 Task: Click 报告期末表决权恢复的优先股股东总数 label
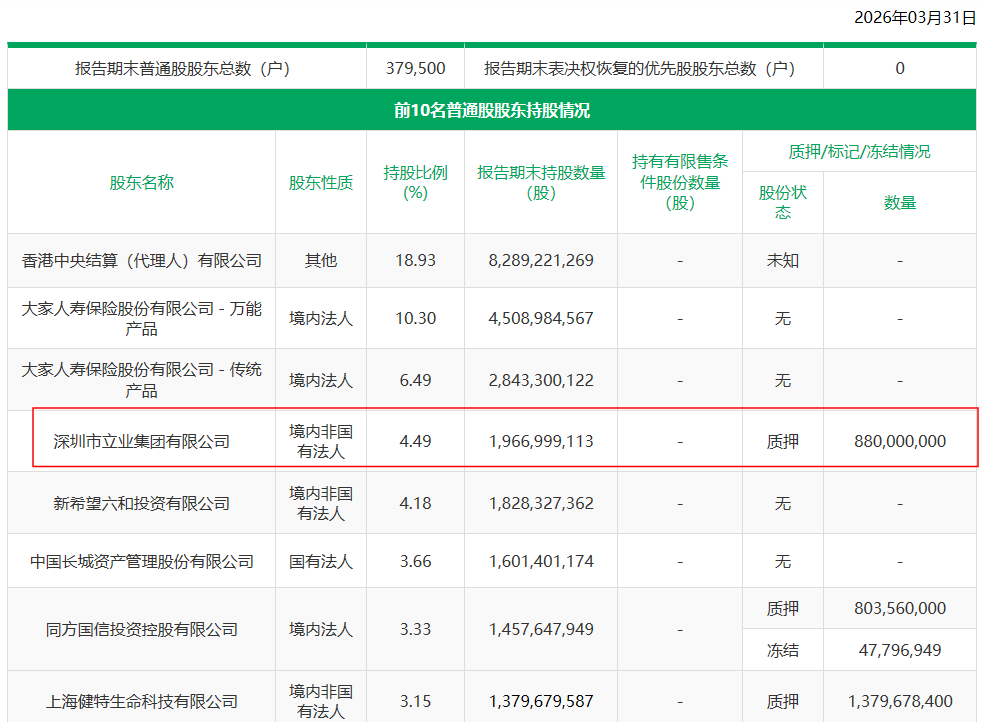(639, 68)
